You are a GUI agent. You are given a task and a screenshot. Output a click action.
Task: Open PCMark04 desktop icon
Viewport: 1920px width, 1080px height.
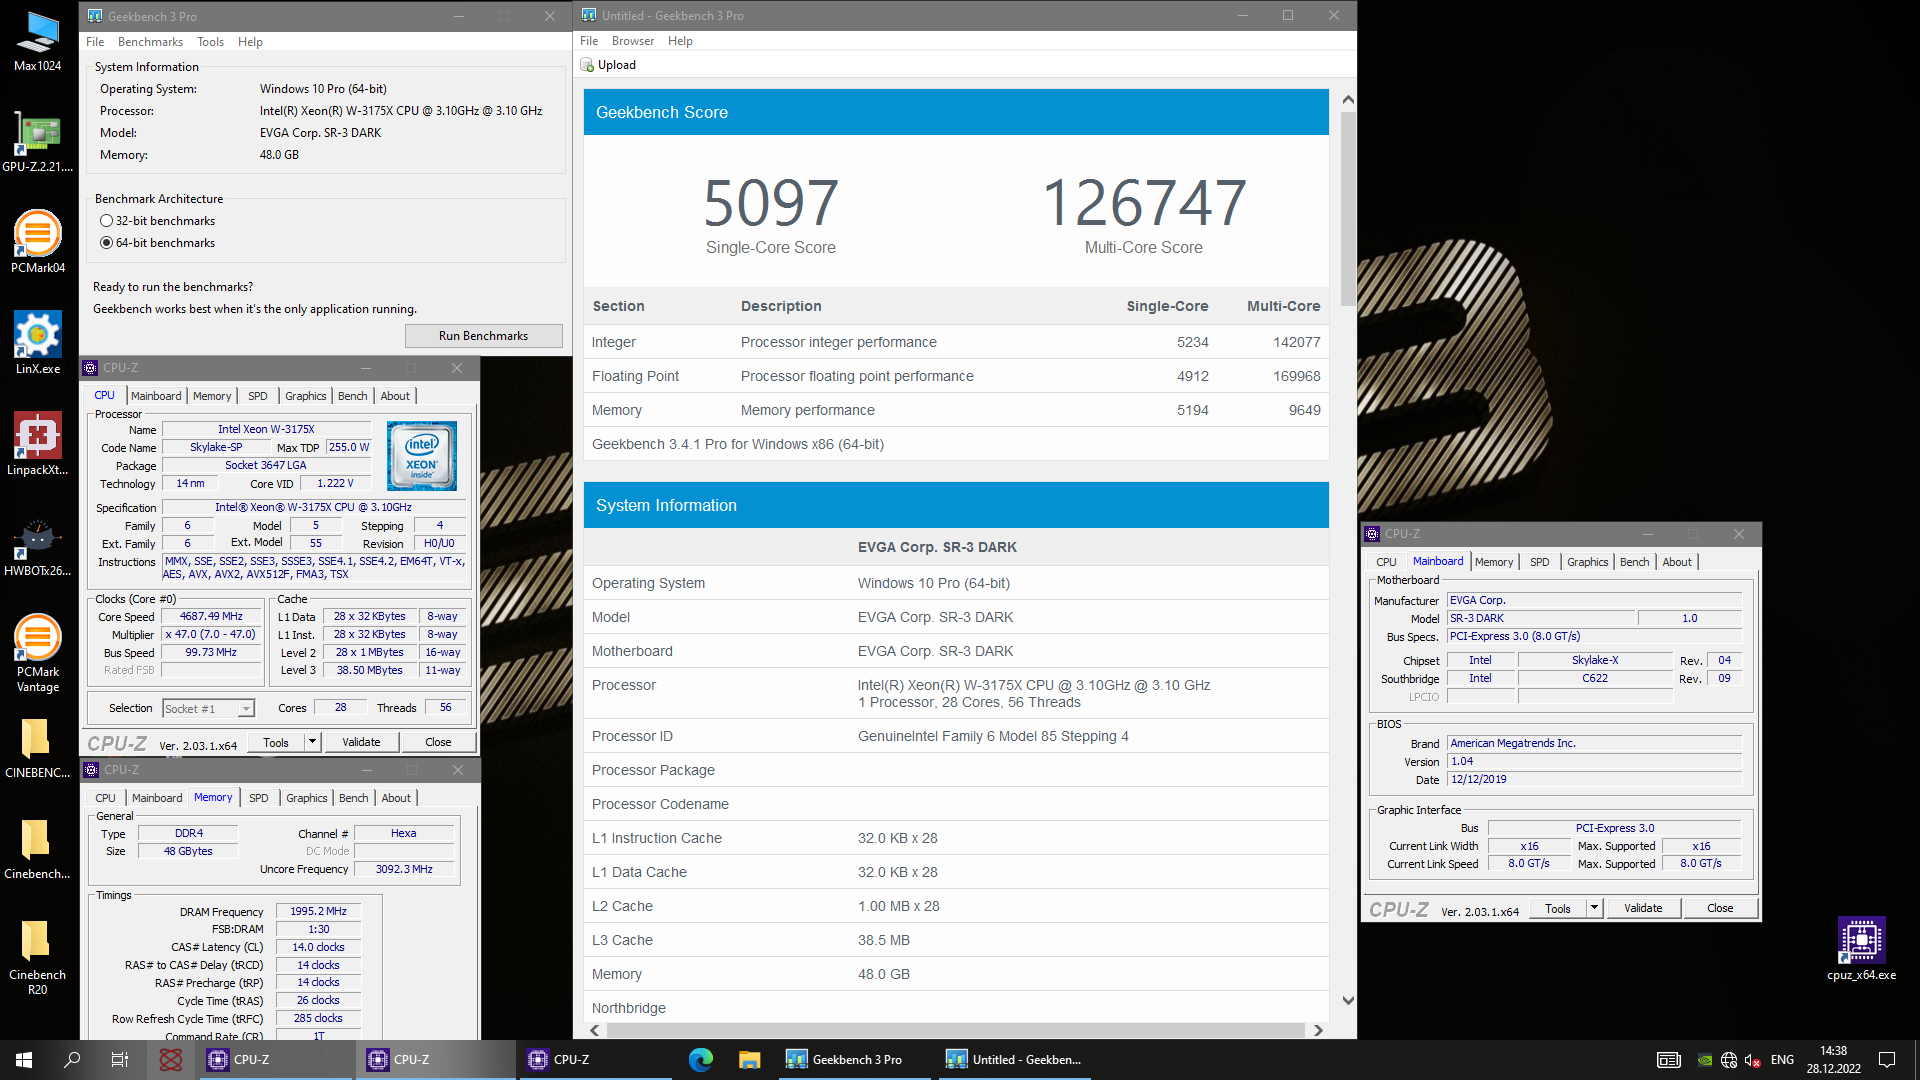click(37, 243)
